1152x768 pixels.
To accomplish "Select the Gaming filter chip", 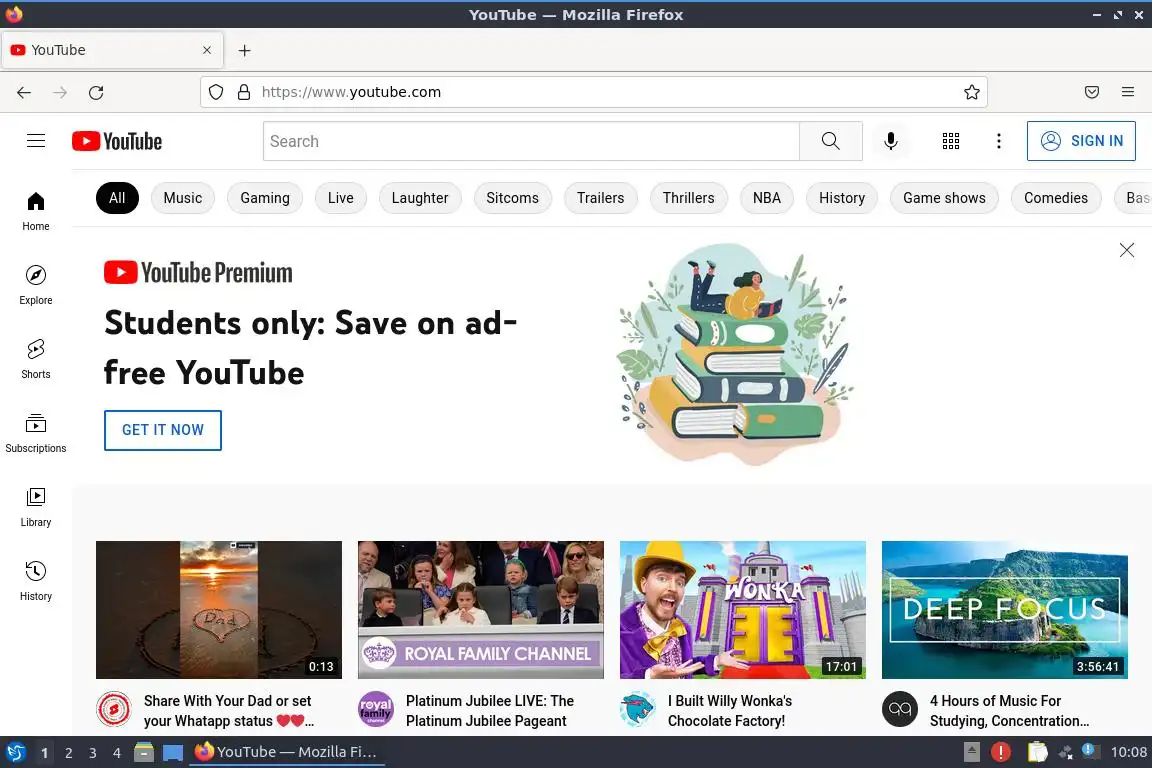I will tap(264, 198).
